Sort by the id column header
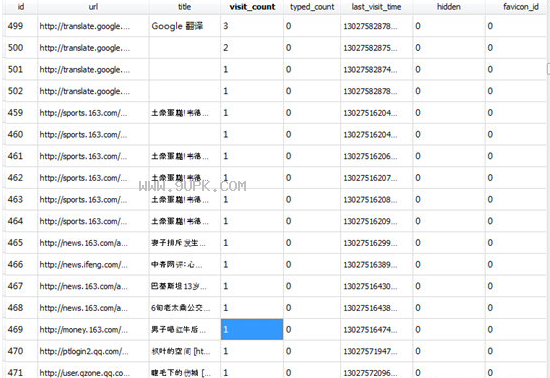 click(x=21, y=7)
